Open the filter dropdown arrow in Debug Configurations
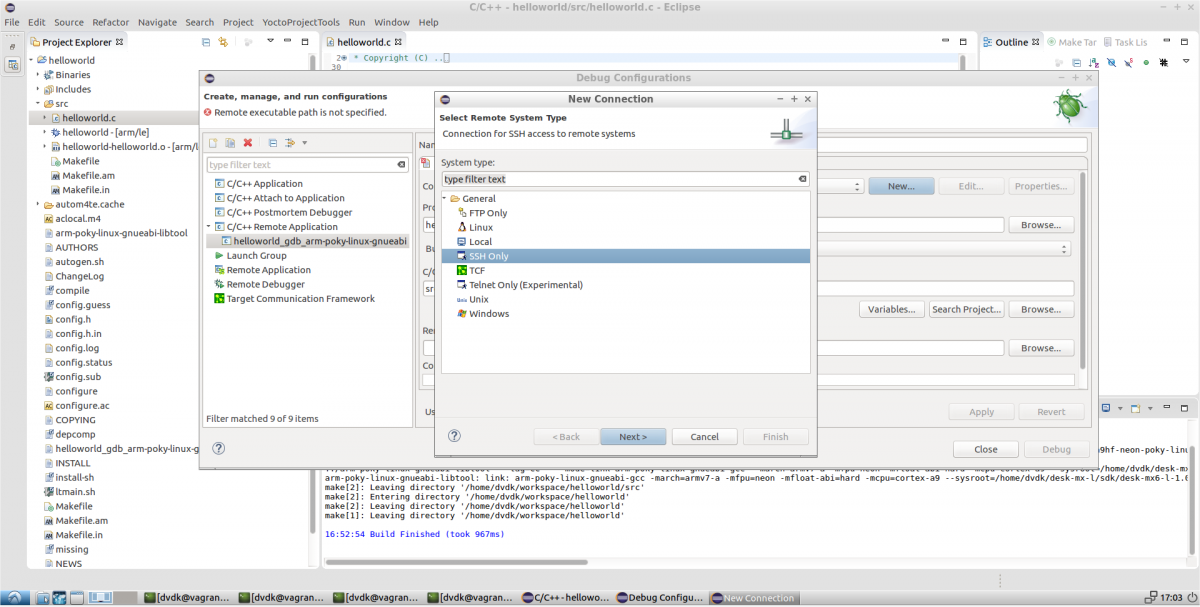Screen dimensions: 1200x607 [x=304, y=143]
